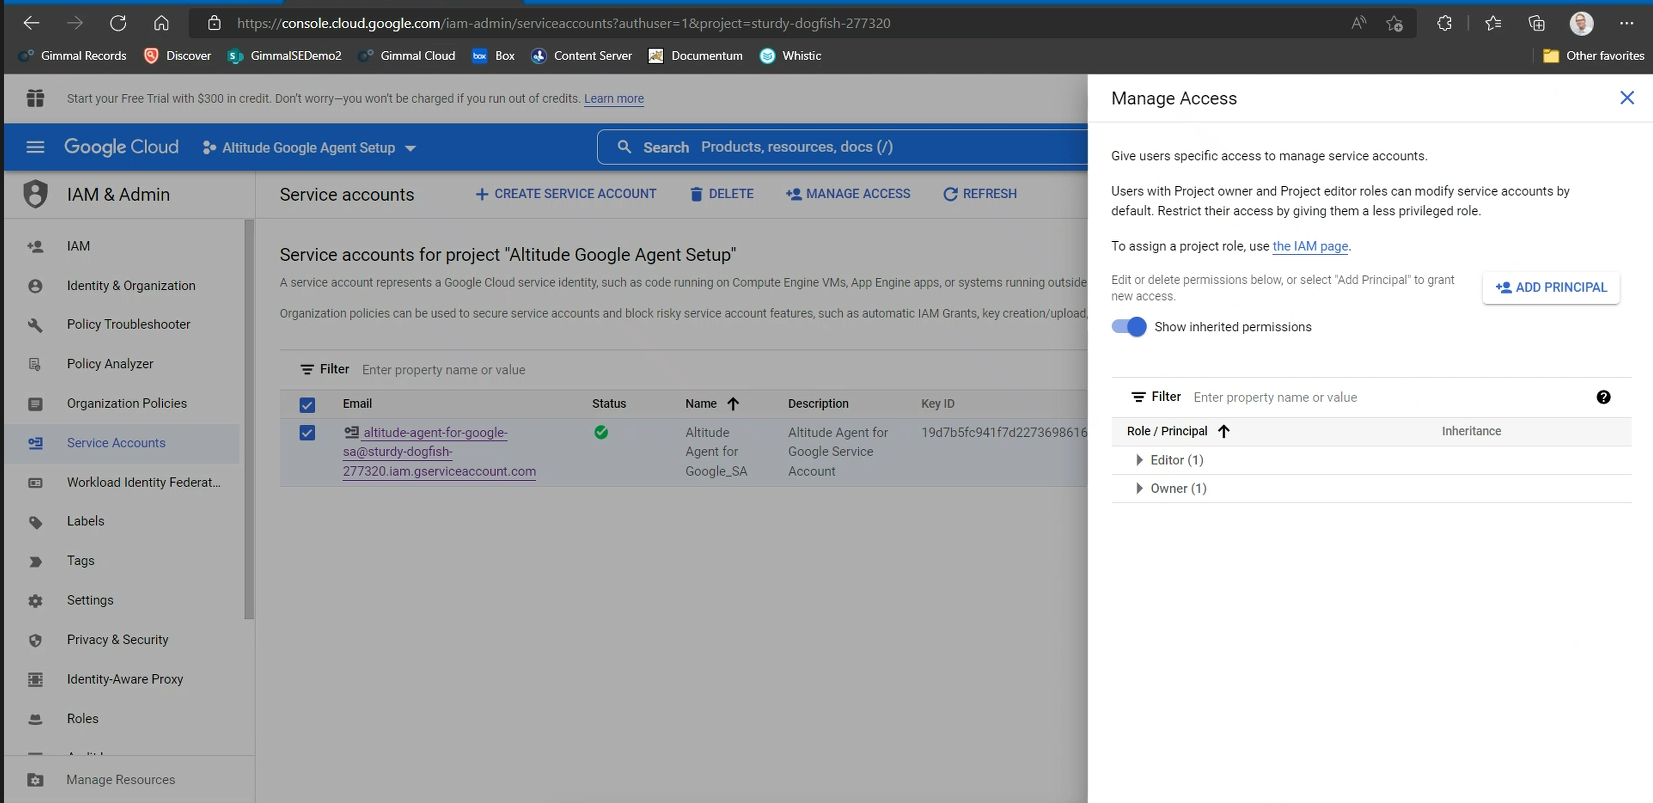Click the search magnifier icon
1653x803 pixels.
(x=624, y=147)
